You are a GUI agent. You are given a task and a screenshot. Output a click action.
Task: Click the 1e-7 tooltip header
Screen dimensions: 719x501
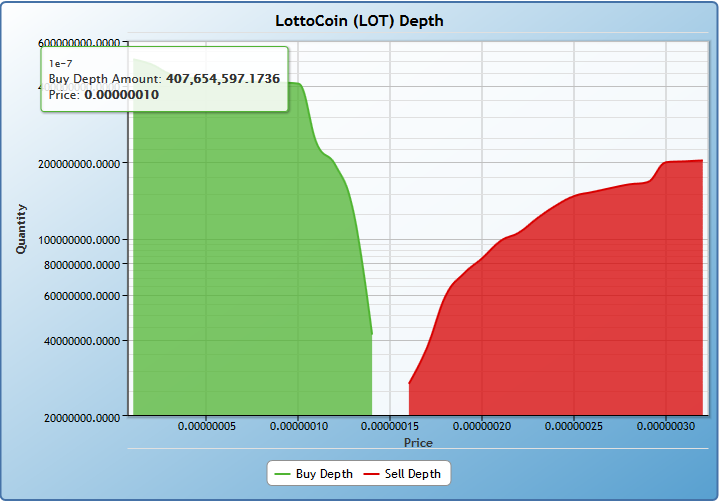pos(61,64)
